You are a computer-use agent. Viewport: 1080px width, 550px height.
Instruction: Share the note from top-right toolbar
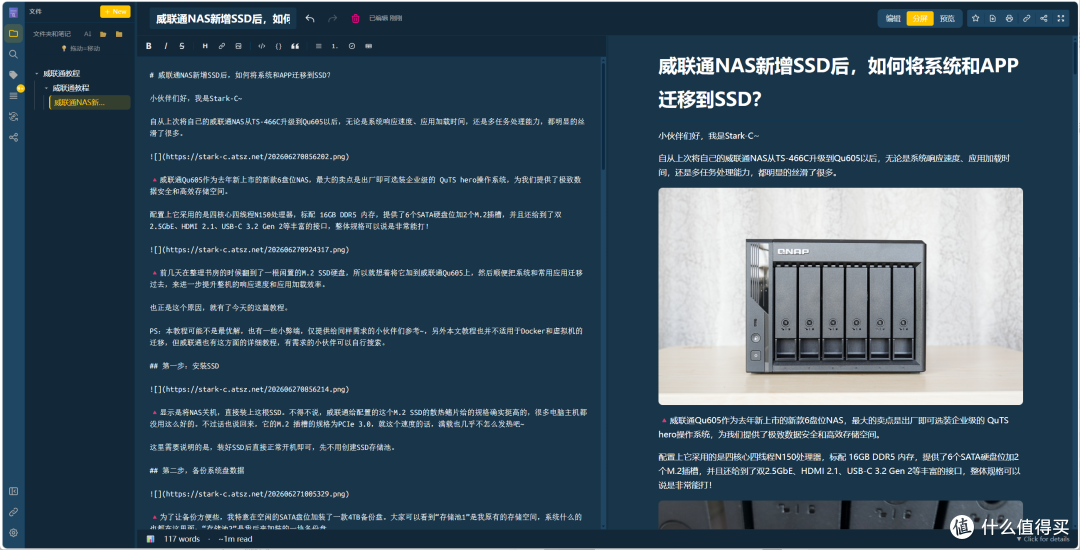click(1043, 19)
